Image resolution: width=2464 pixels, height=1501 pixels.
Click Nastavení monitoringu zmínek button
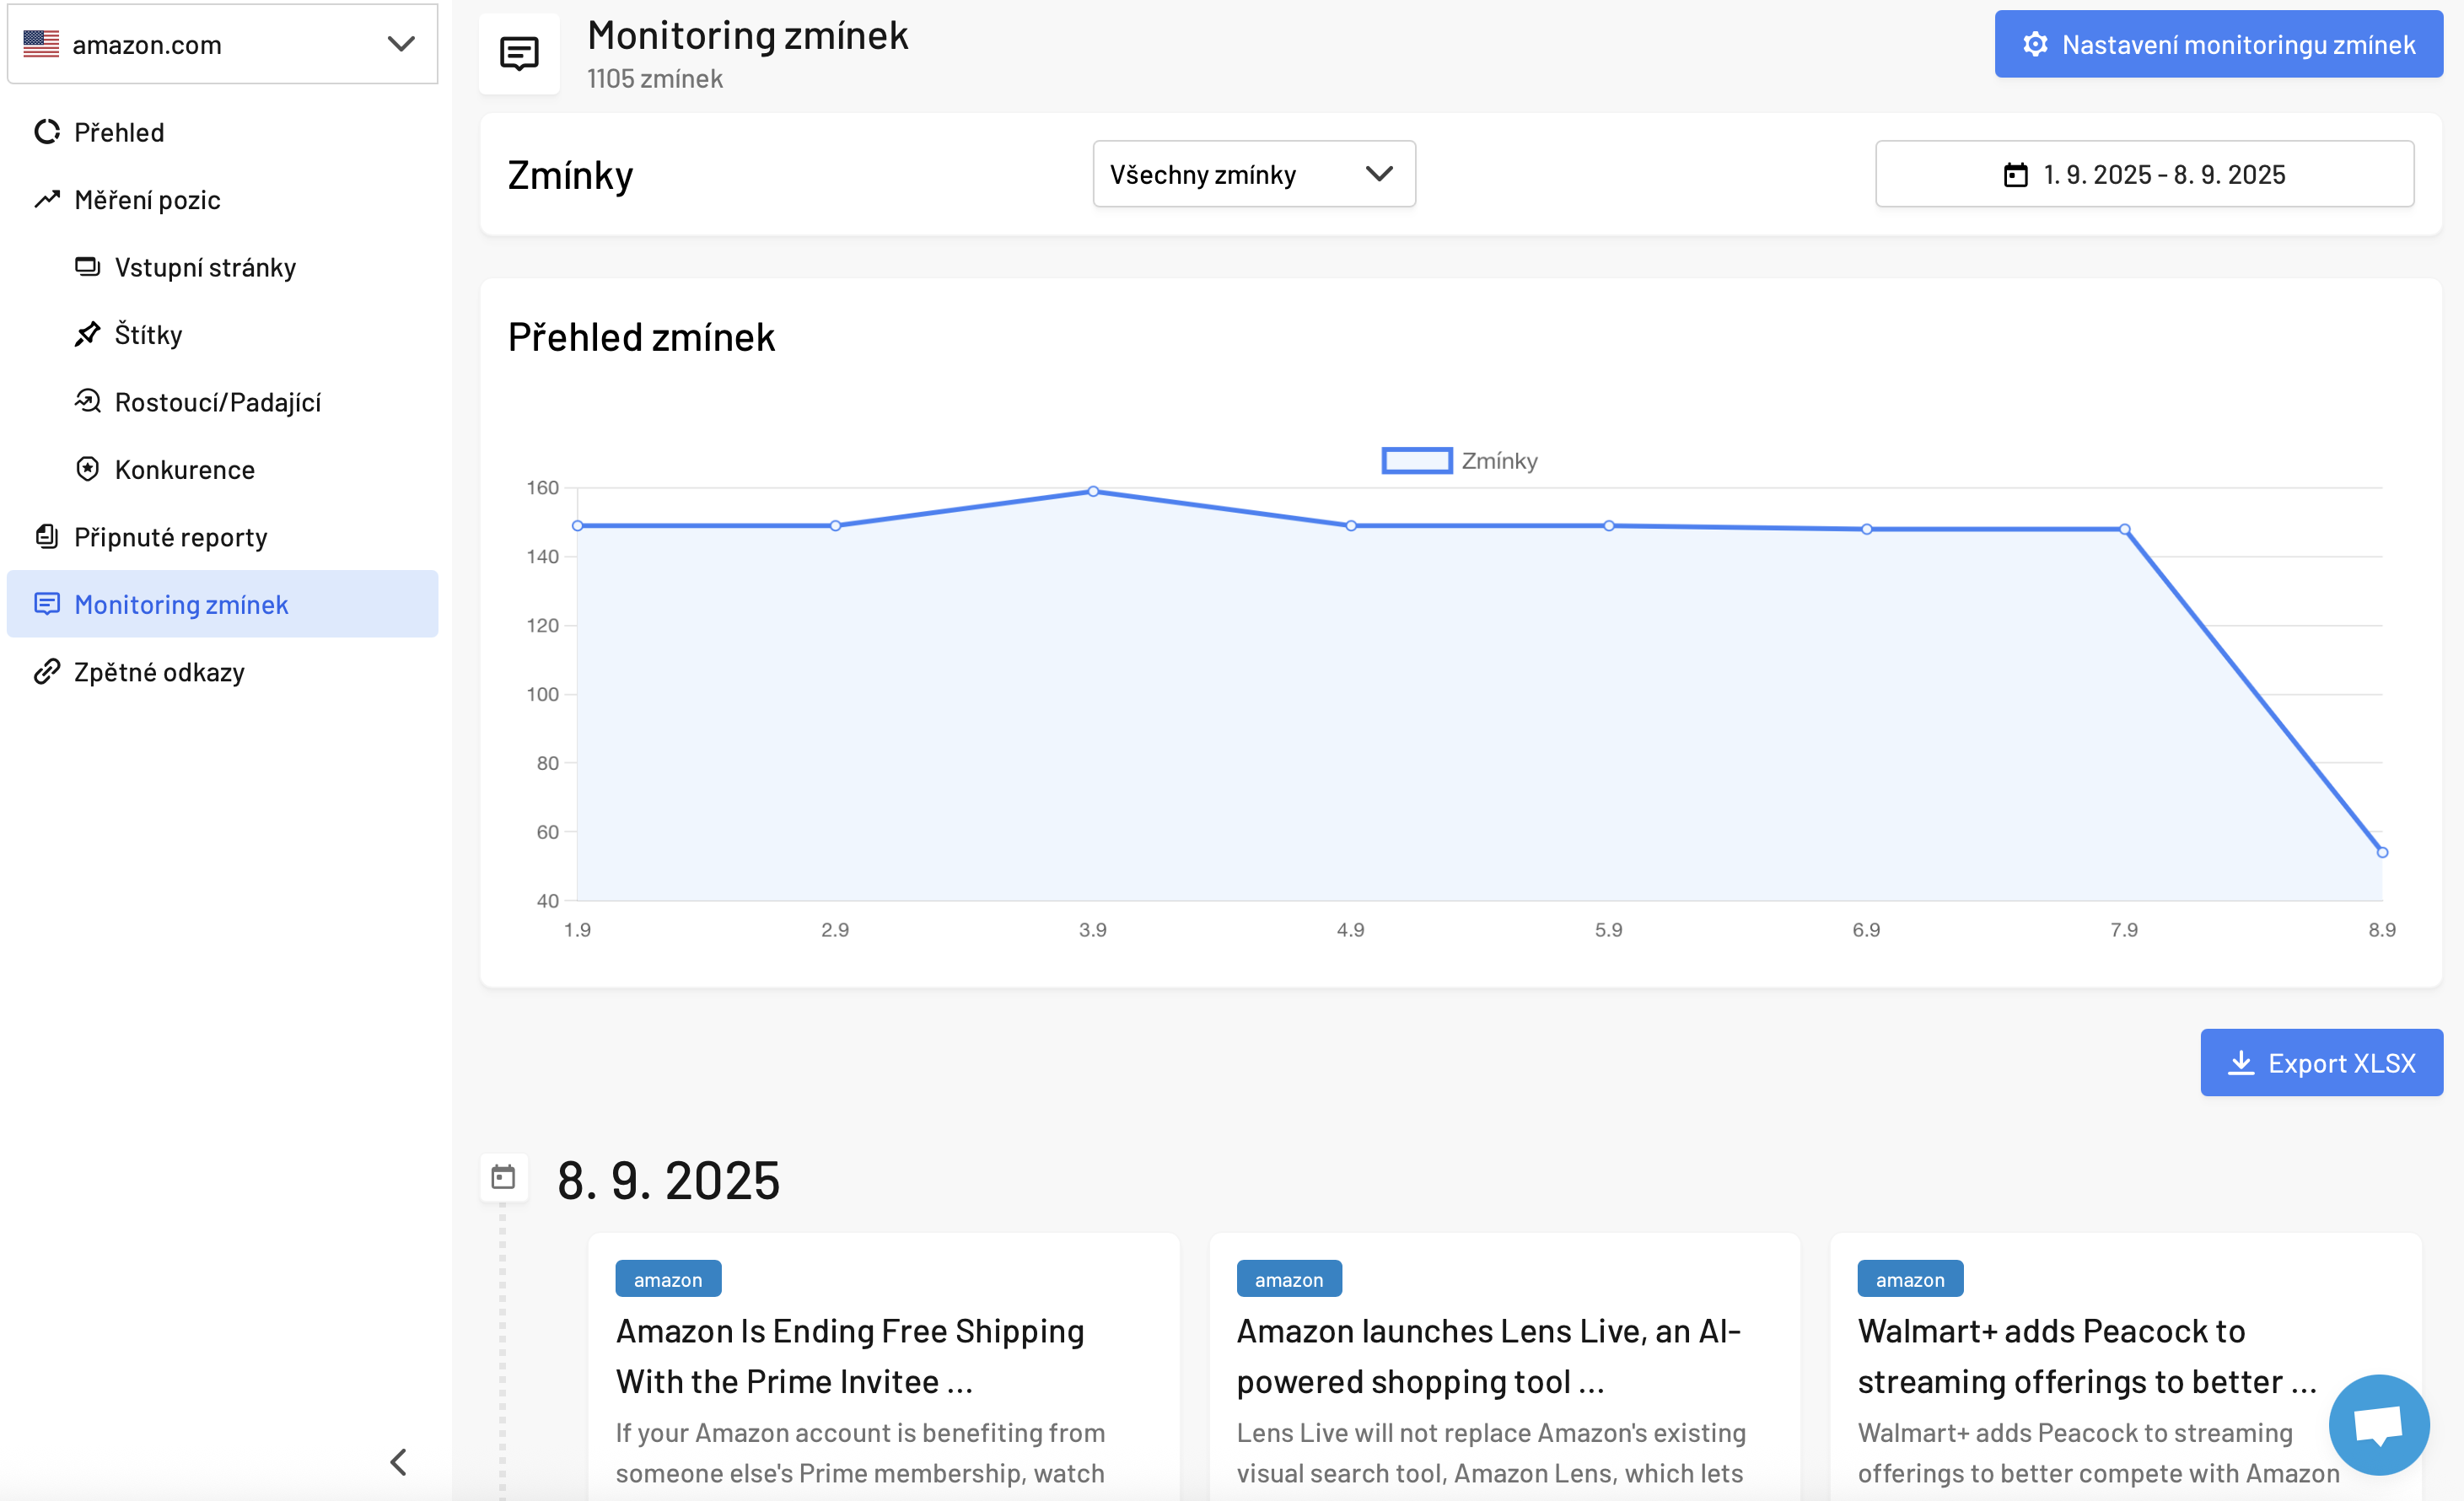click(x=2217, y=44)
